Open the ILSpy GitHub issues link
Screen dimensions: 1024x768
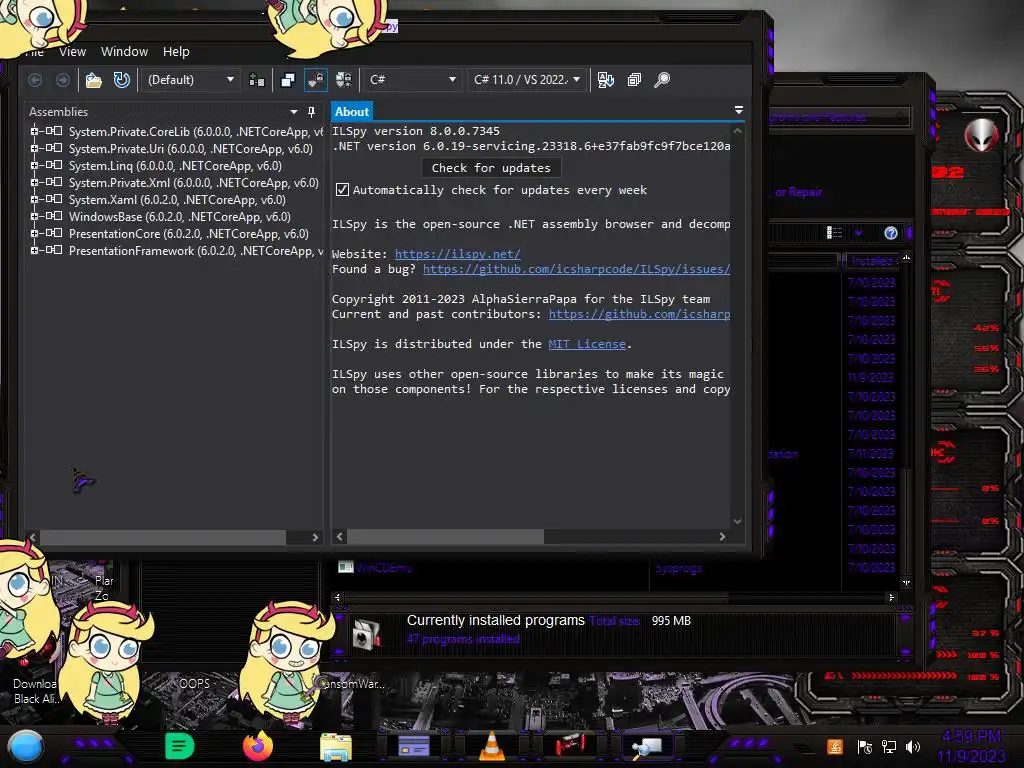(576, 269)
